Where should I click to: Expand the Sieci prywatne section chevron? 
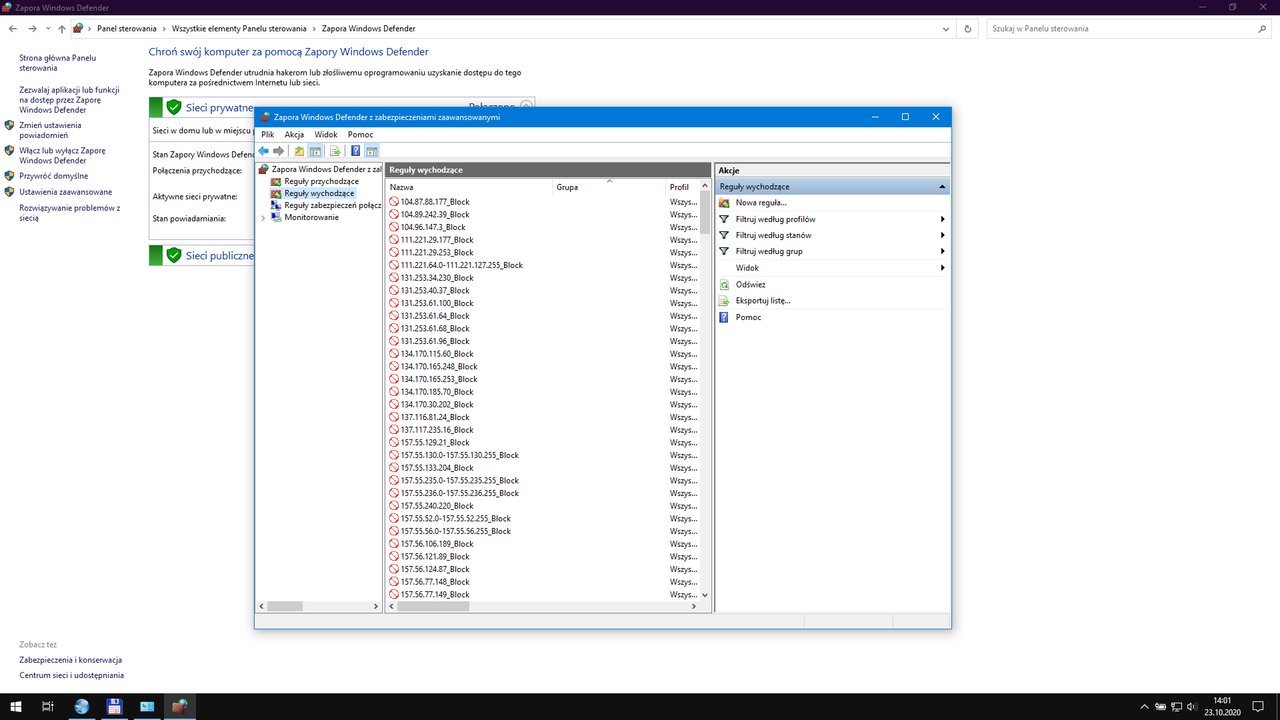pyautogui.click(x=527, y=106)
